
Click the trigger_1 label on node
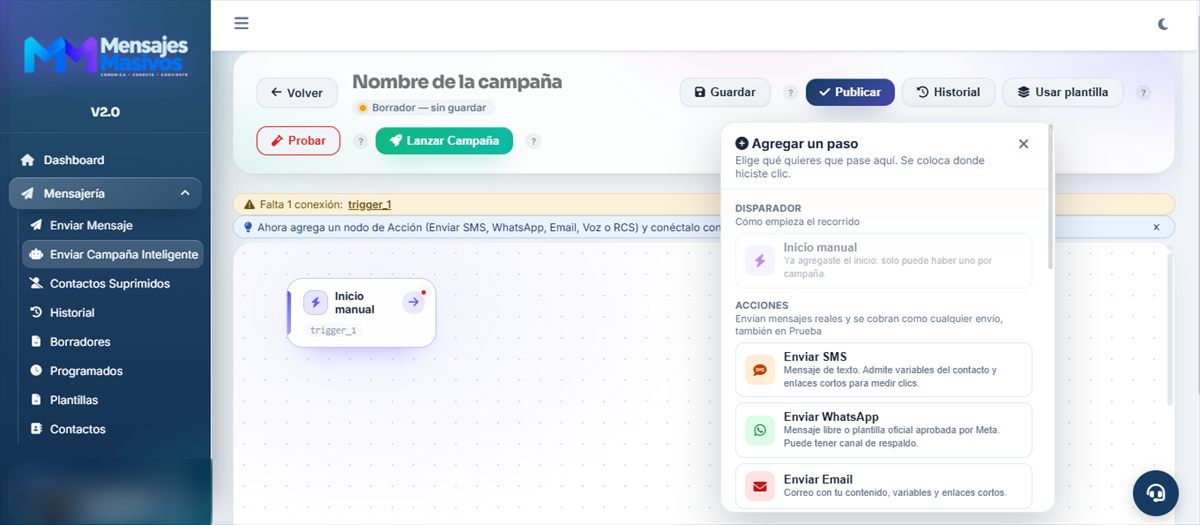[333, 330]
